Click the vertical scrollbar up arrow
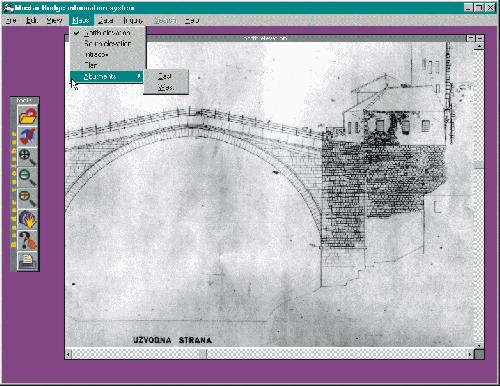Screen dimensions: 500x386 click(479, 47)
